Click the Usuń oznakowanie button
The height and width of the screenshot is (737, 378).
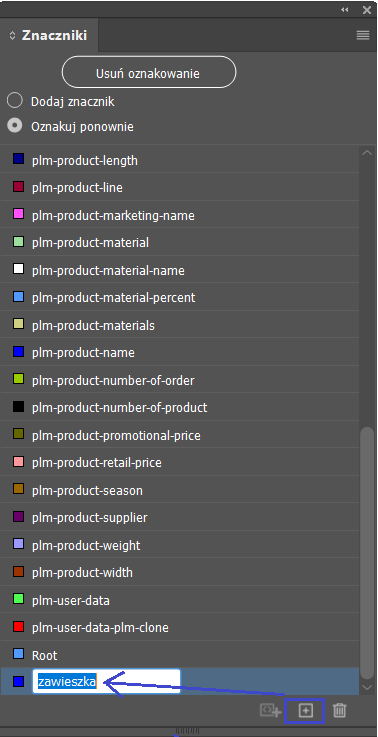pos(149,72)
